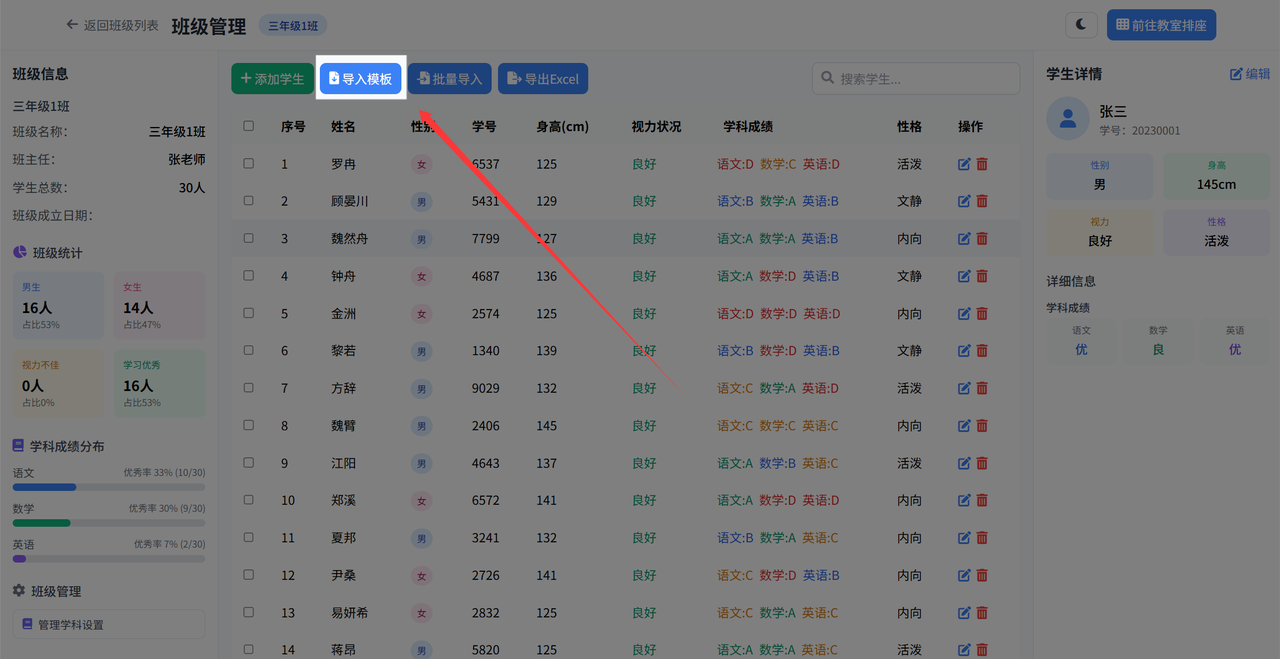Check the checkbox for row 5 金洲
This screenshot has height=659, width=1280.
[x=248, y=312]
